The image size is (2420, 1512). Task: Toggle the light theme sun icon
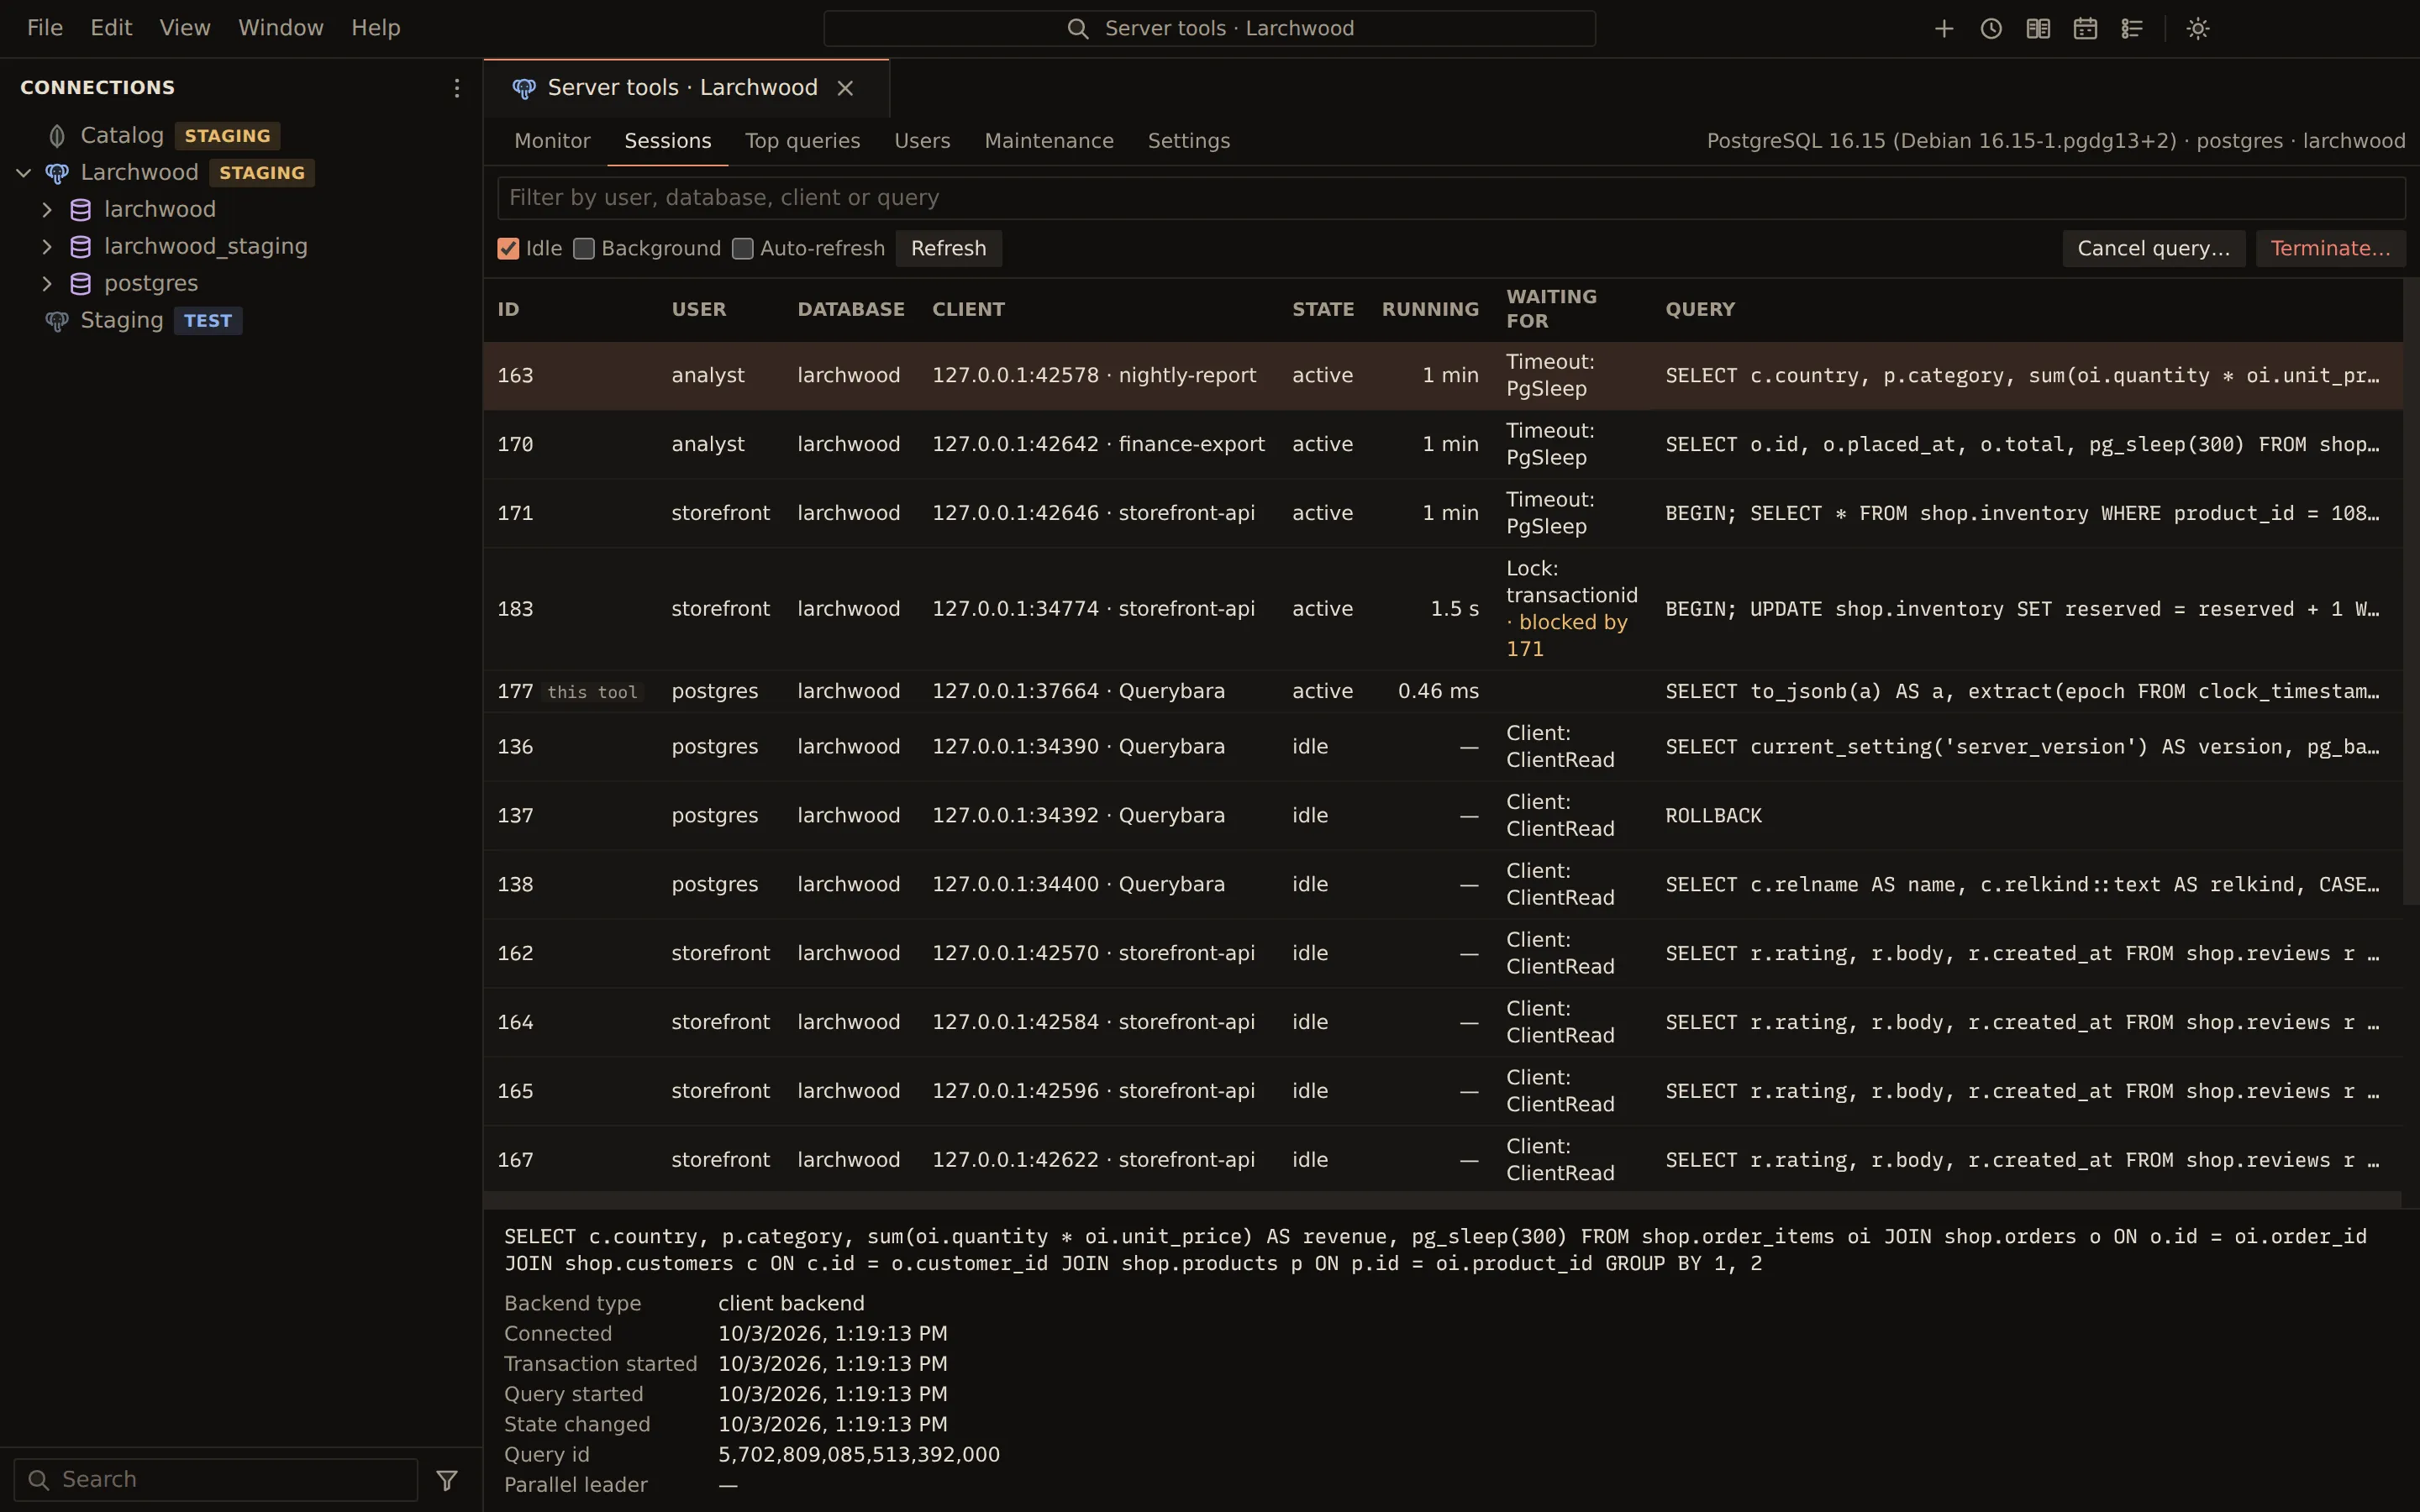2197,29
